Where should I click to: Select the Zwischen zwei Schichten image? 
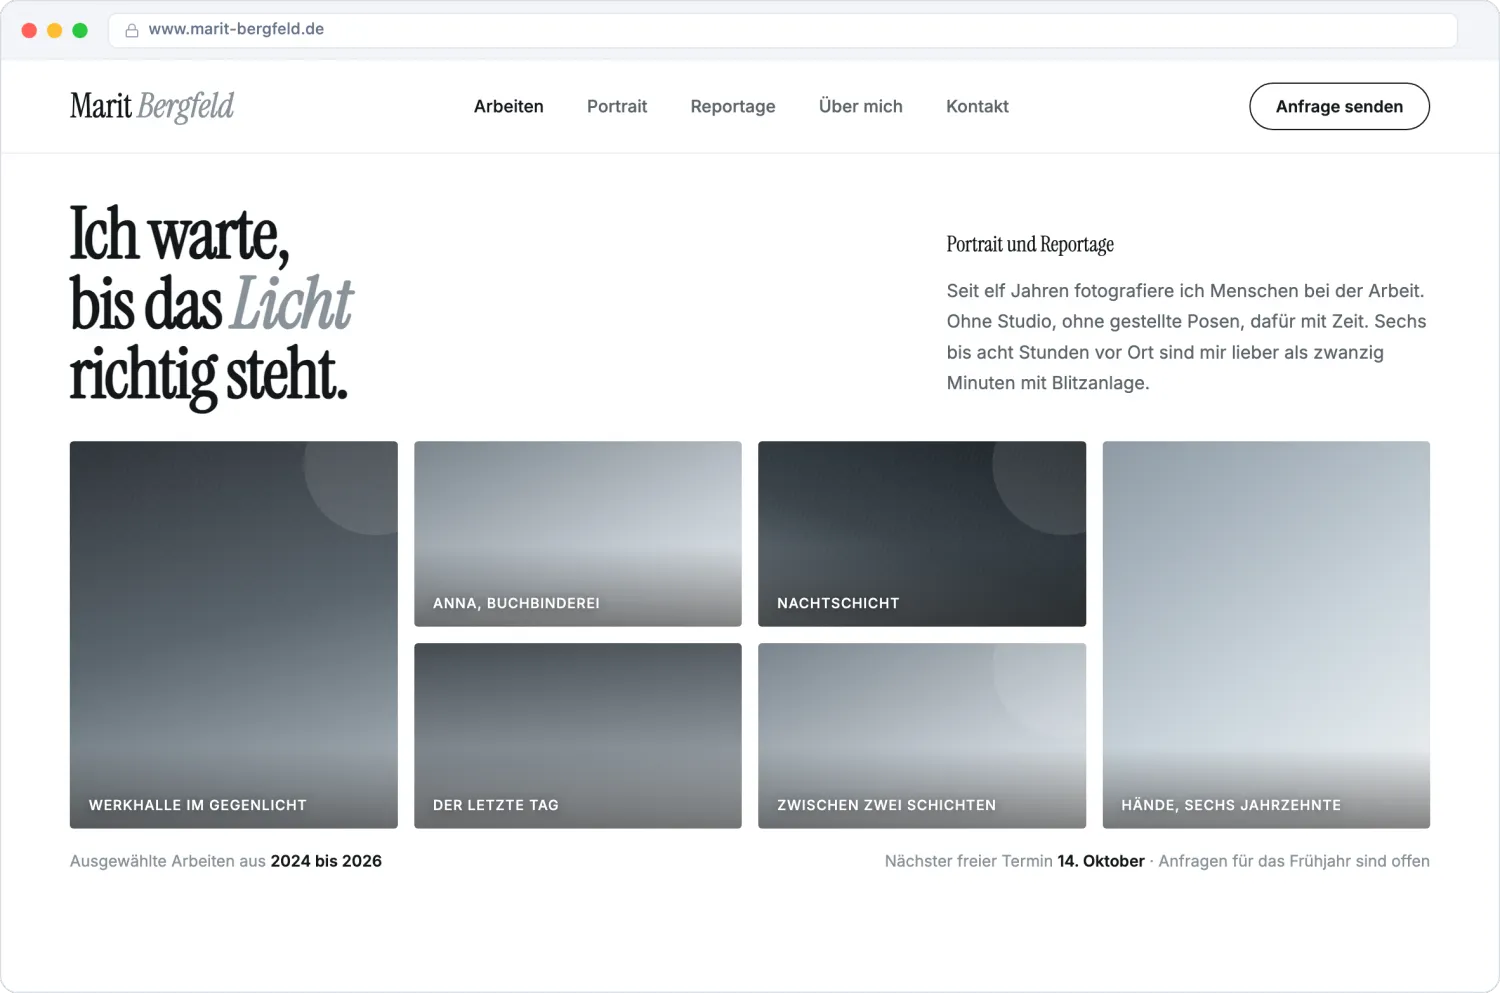922,736
